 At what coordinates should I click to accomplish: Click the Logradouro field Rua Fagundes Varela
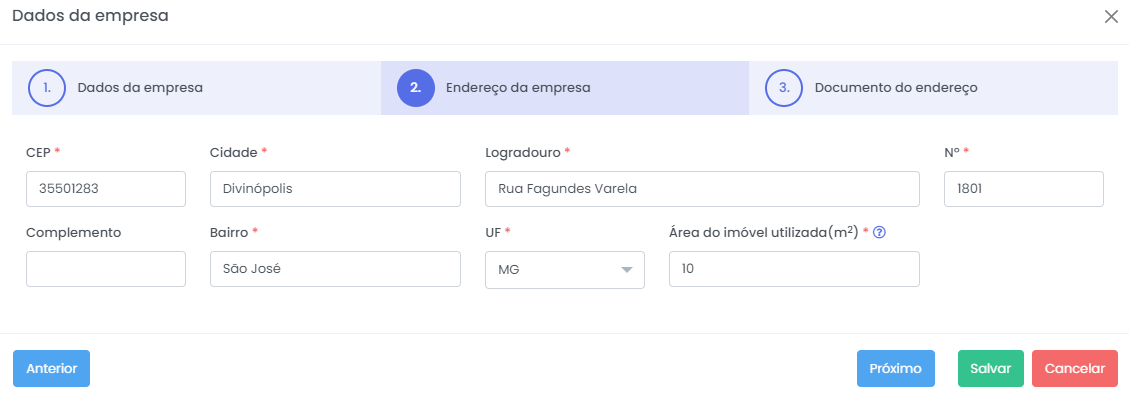[703, 189]
